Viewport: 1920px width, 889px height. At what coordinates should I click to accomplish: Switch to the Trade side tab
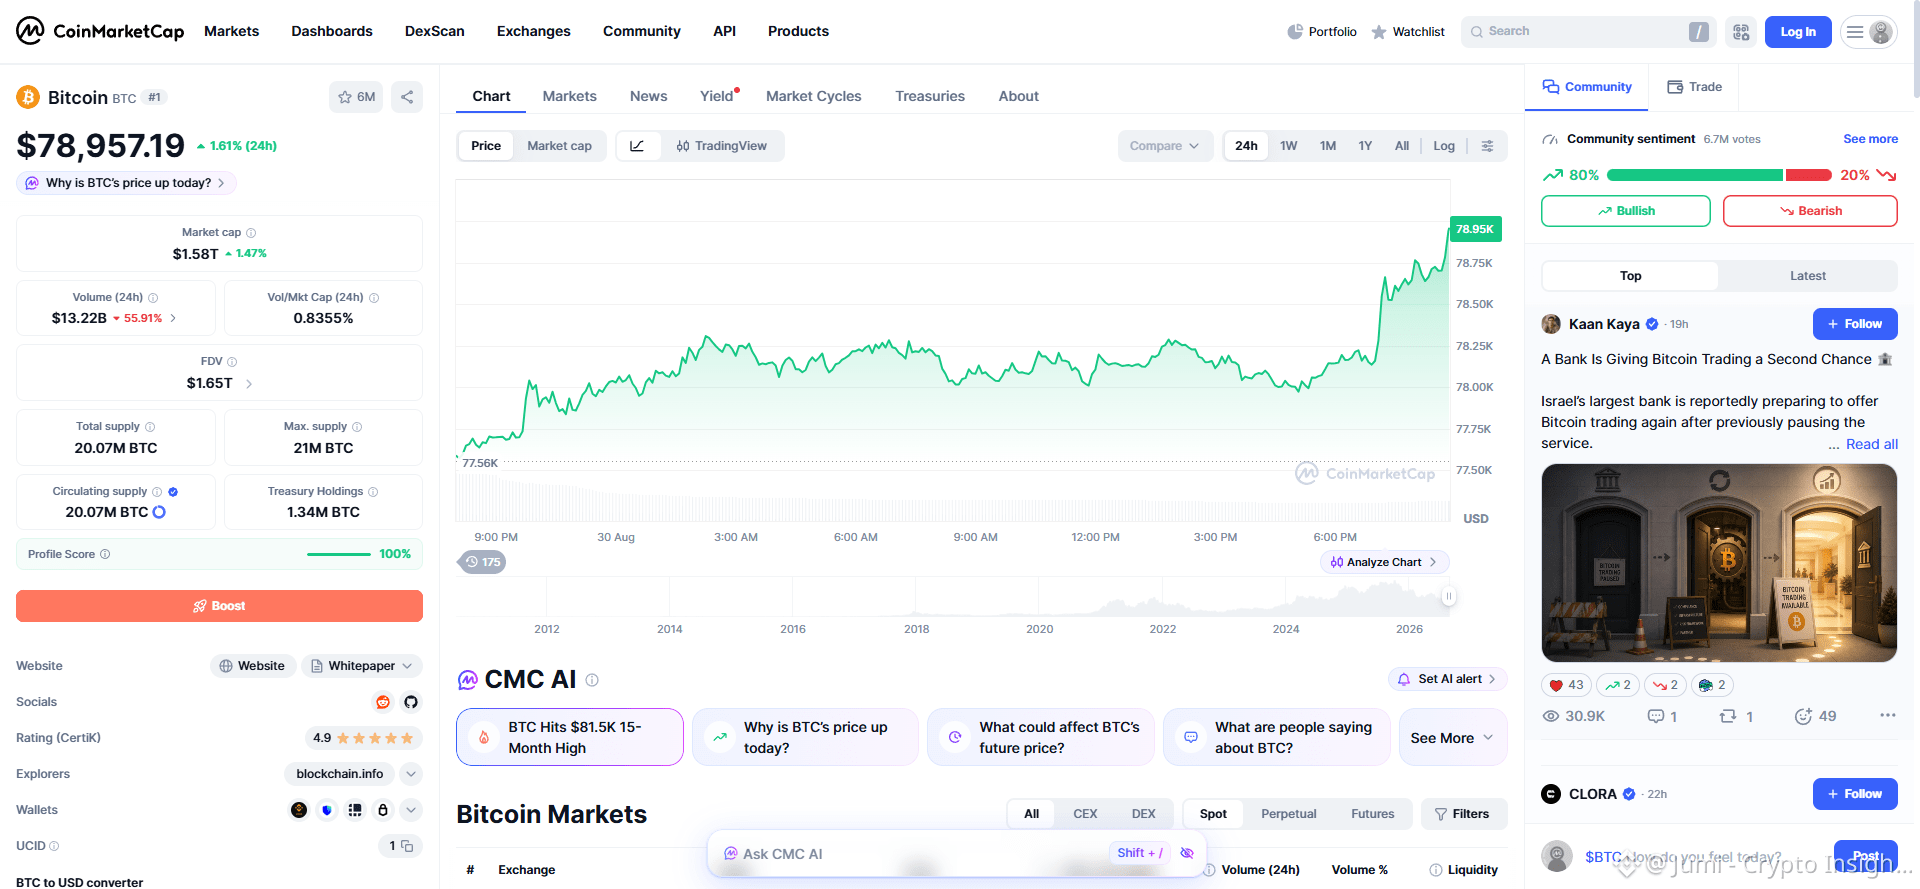click(x=1694, y=87)
